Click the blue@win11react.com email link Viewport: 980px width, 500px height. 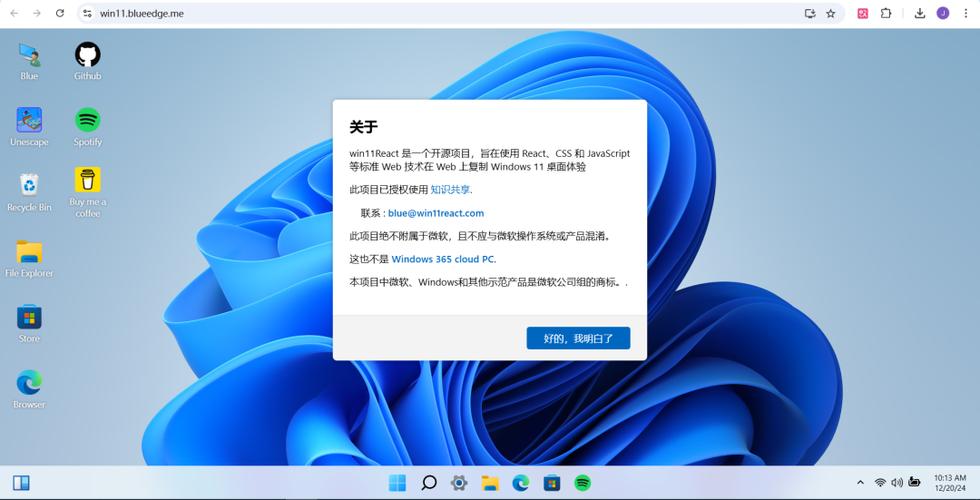pyautogui.click(x=436, y=213)
